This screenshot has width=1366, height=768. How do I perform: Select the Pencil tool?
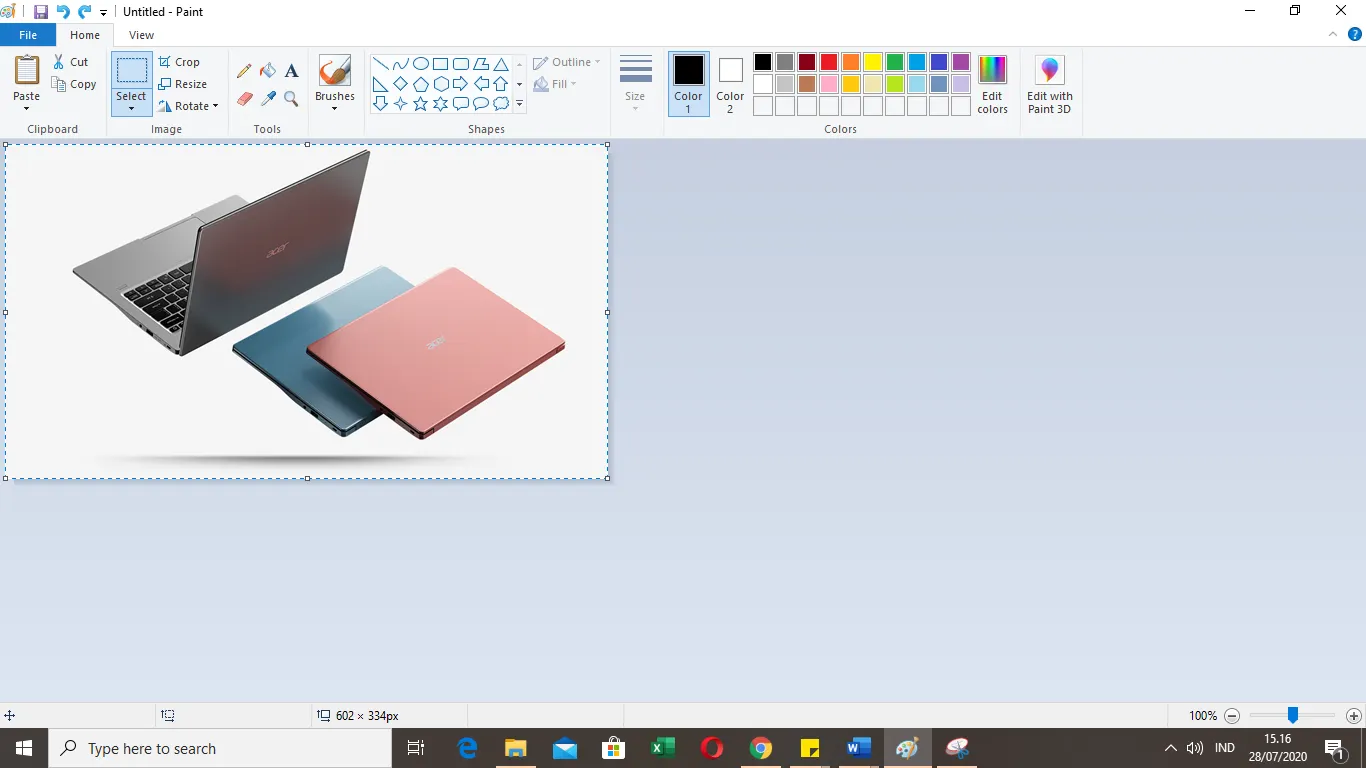point(244,71)
